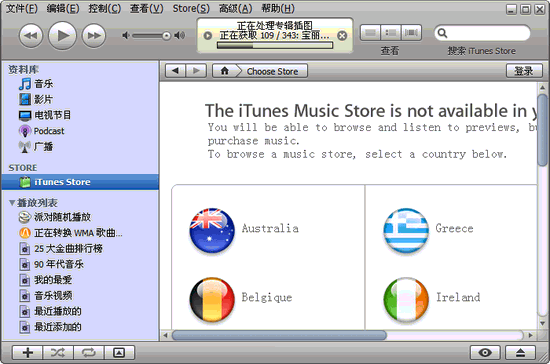The image size is (550, 364).
Task: Click the Belgique store link
Action: (x=267, y=297)
